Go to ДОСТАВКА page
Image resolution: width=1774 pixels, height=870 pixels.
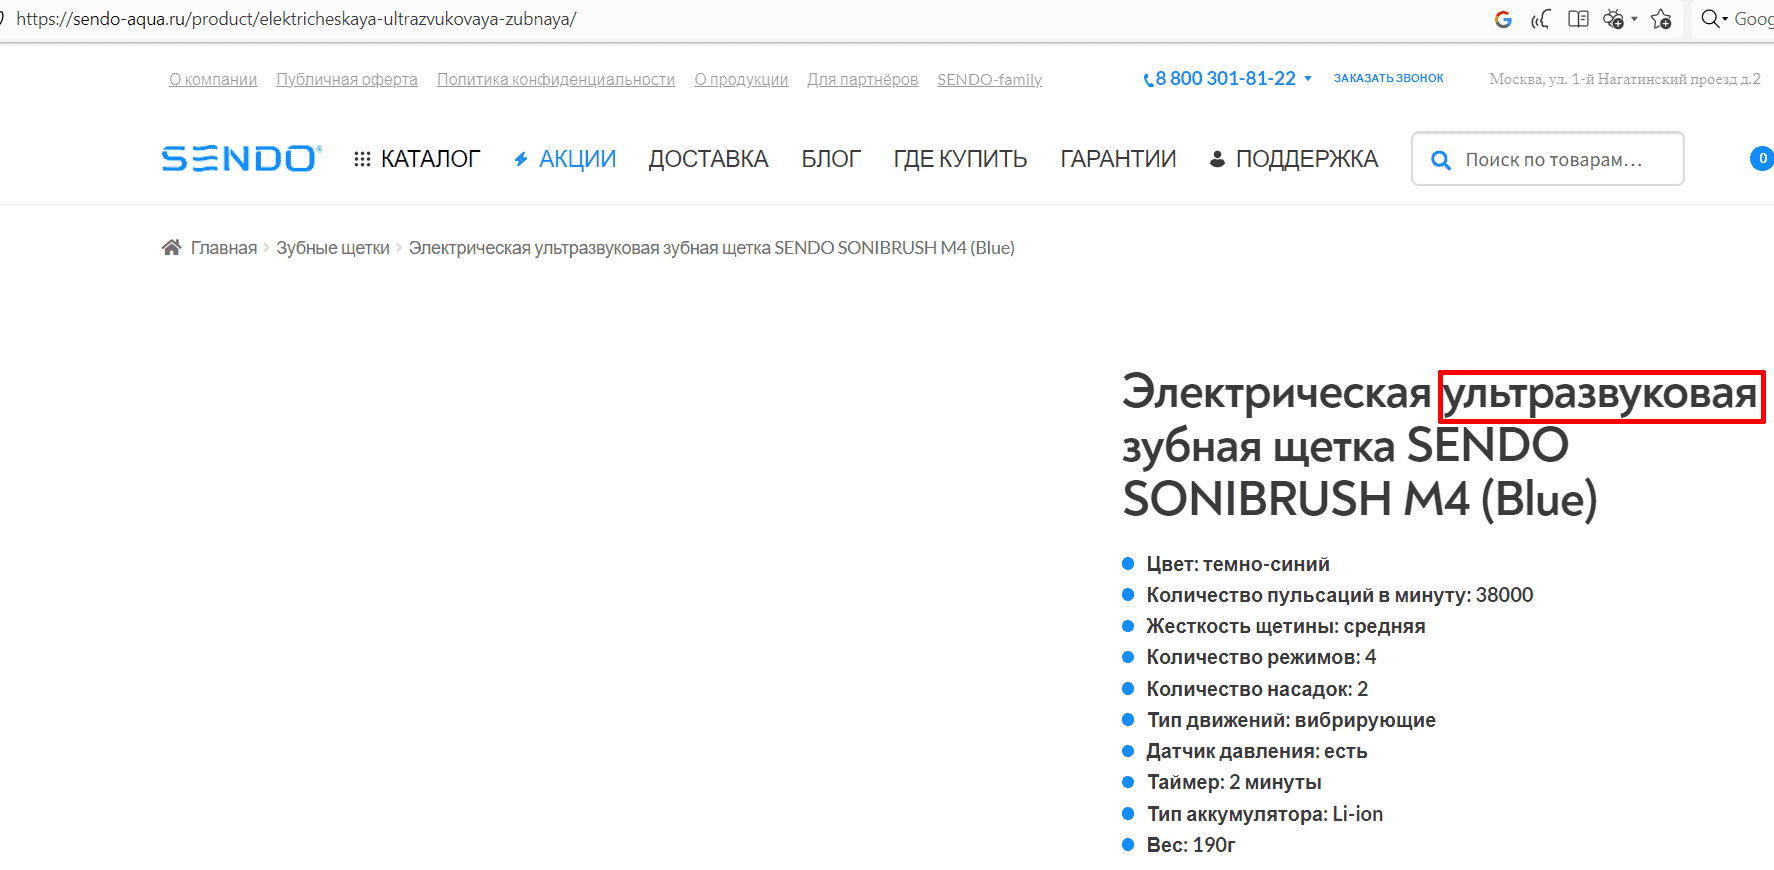pyautogui.click(x=708, y=159)
